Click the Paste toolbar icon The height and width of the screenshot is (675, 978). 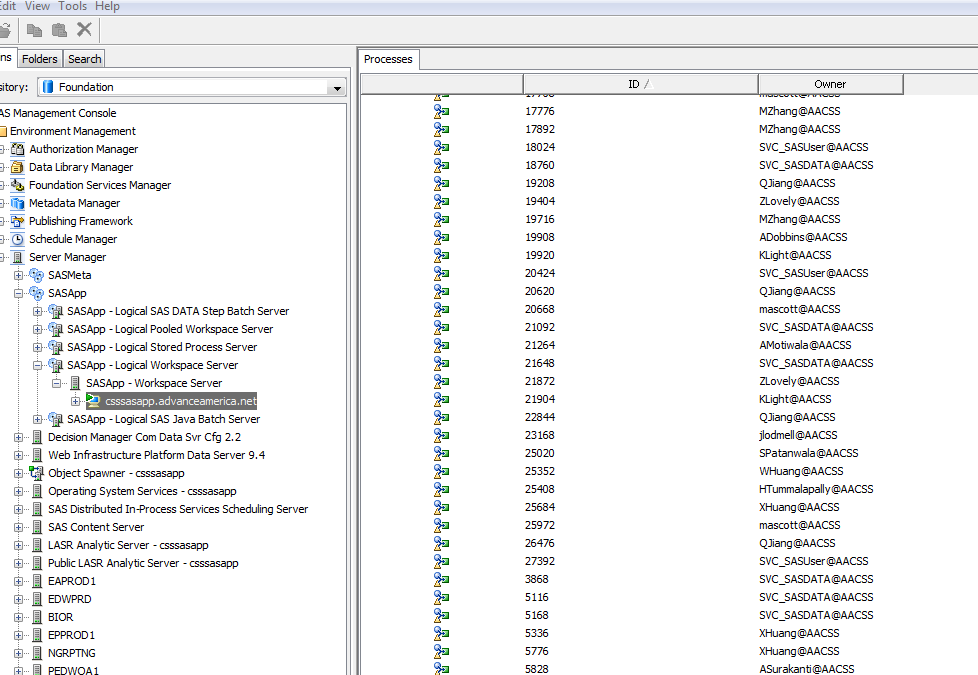(59, 30)
